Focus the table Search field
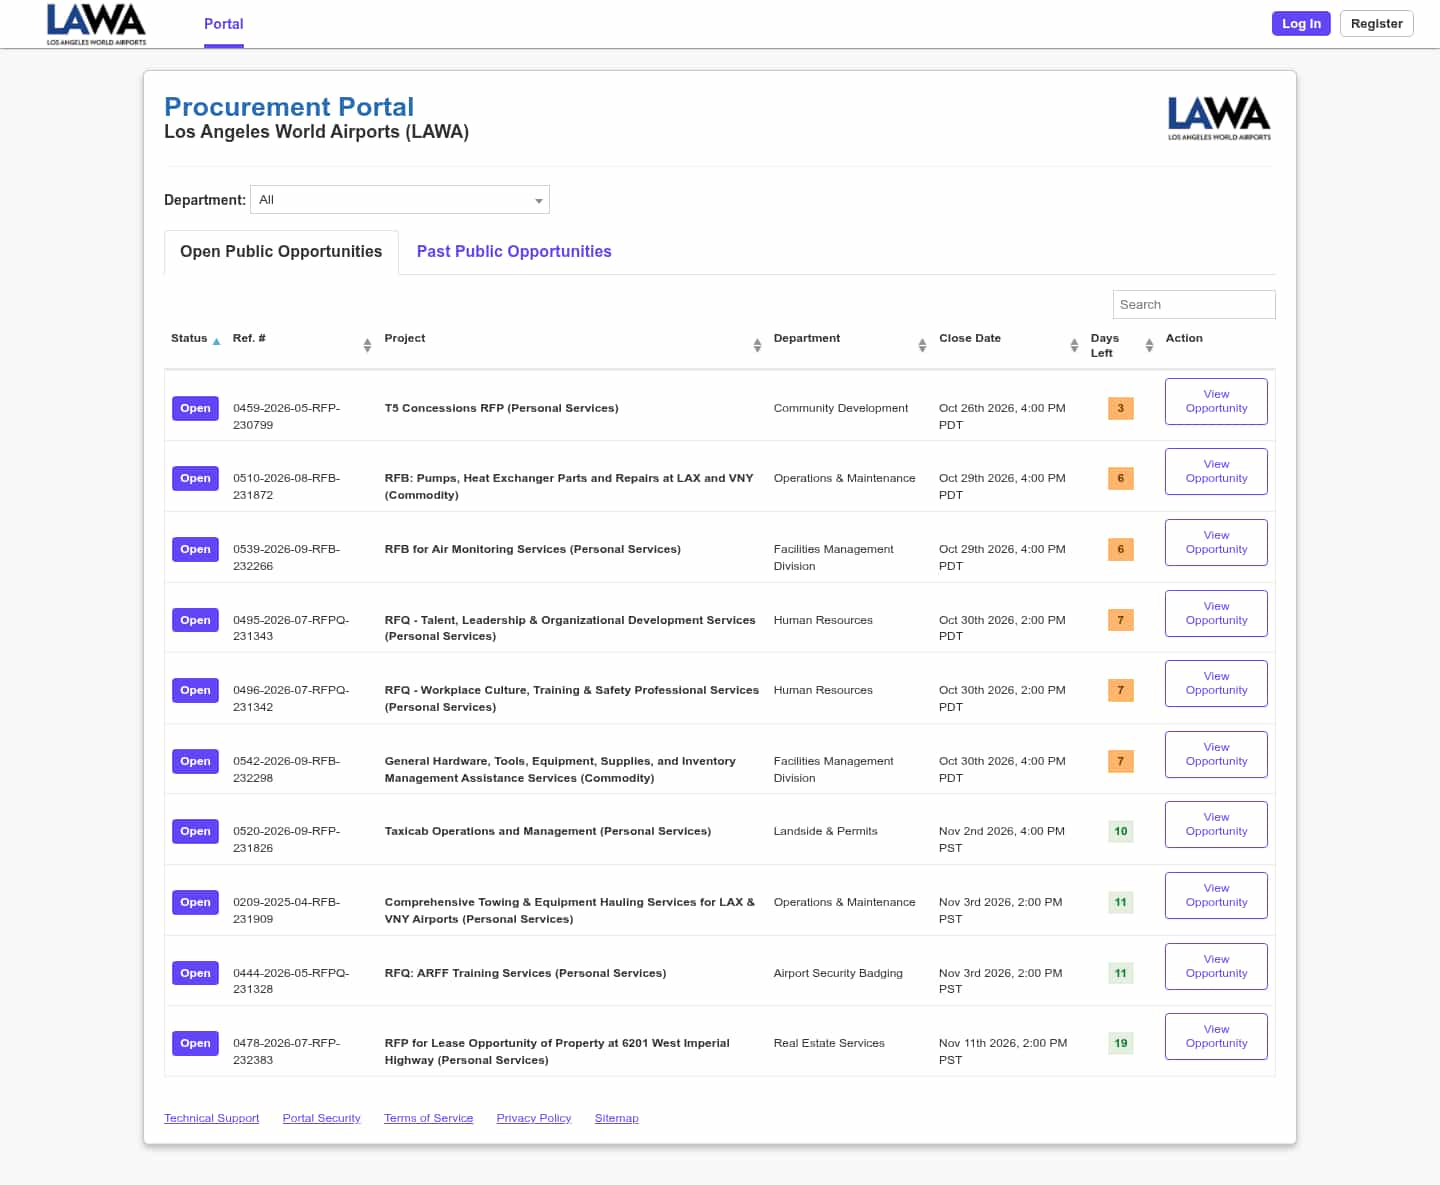Screen dimensions: 1440x1185 pyautogui.click(x=1194, y=304)
